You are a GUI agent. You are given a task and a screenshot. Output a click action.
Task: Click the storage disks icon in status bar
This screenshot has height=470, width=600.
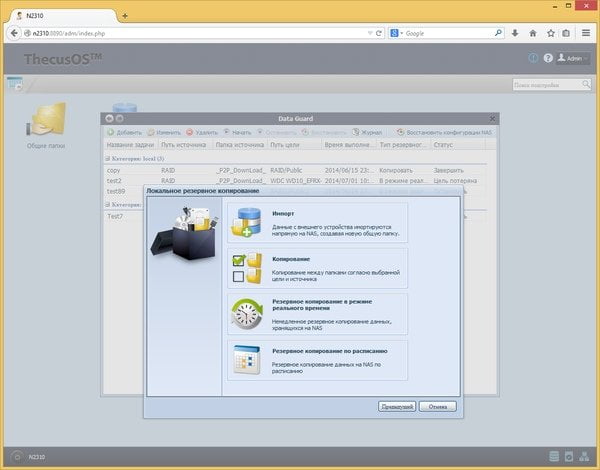[x=554, y=456]
